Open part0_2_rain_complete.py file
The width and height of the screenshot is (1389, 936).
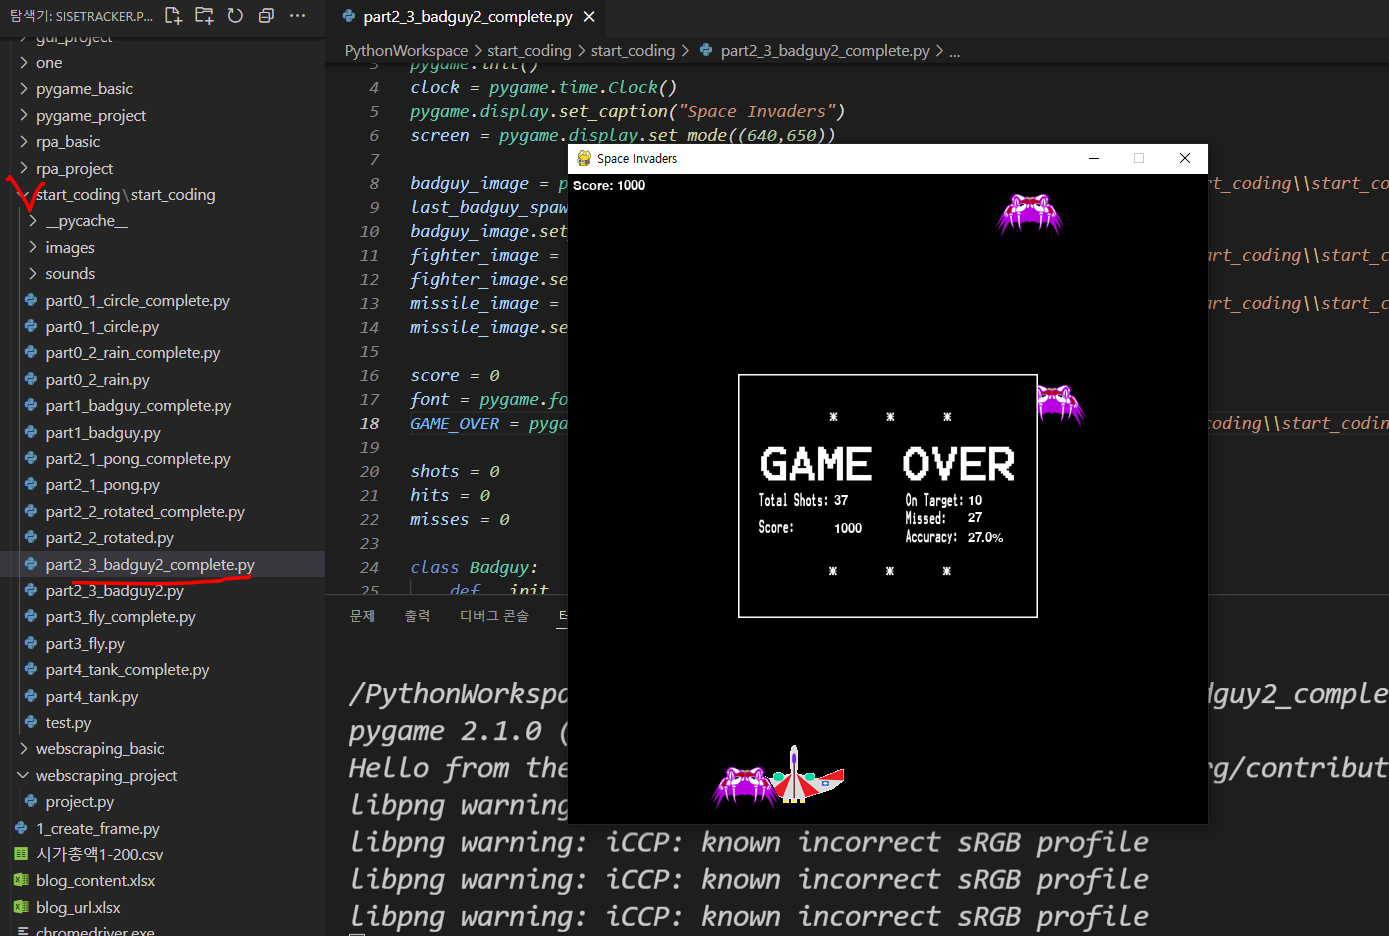pyautogui.click(x=133, y=353)
